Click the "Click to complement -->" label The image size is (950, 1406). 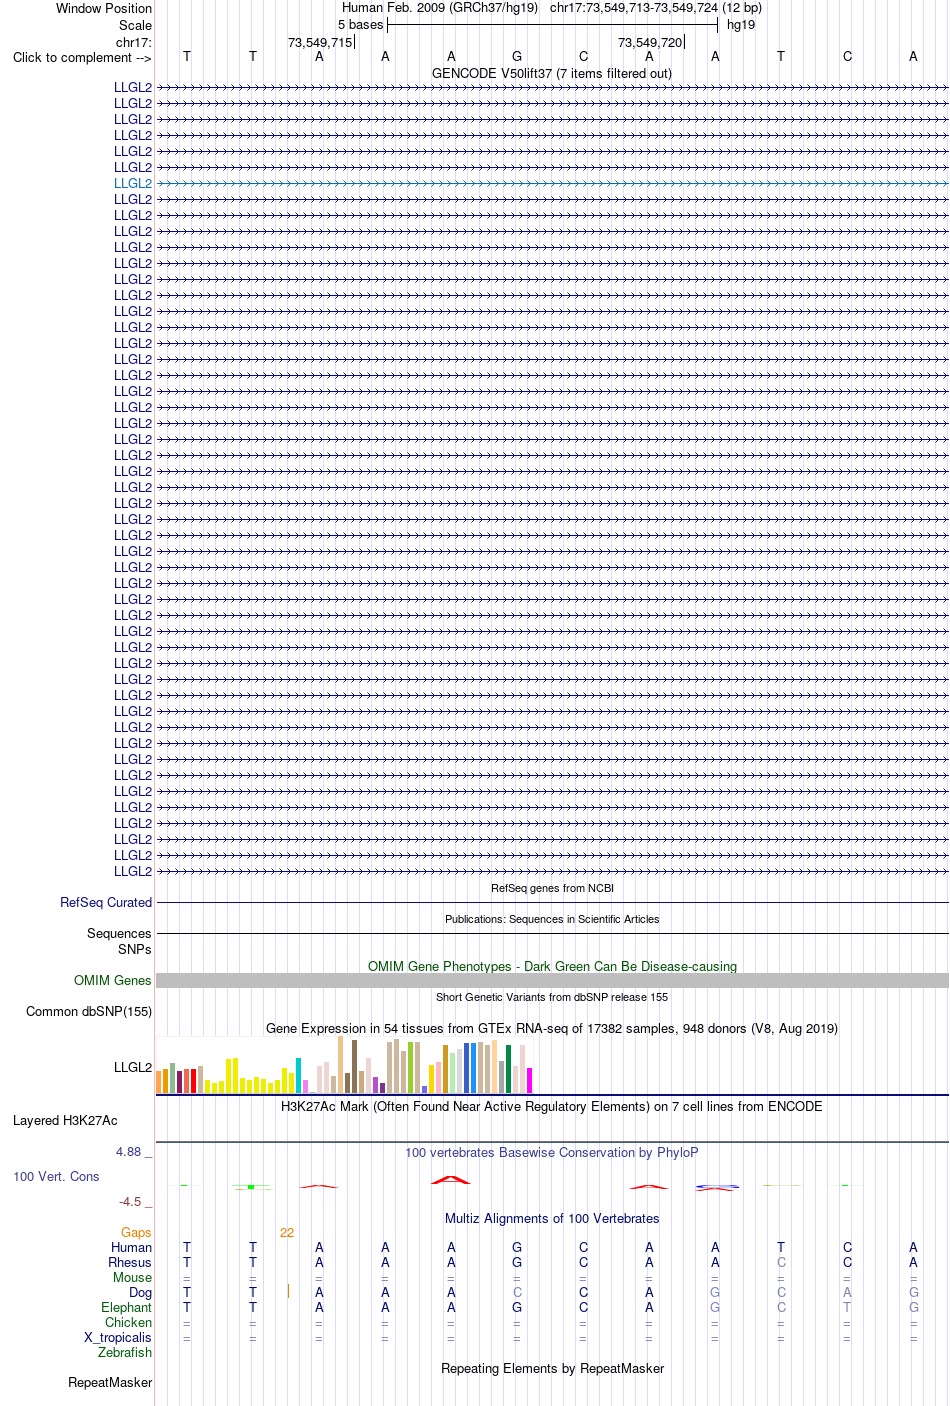click(x=82, y=57)
